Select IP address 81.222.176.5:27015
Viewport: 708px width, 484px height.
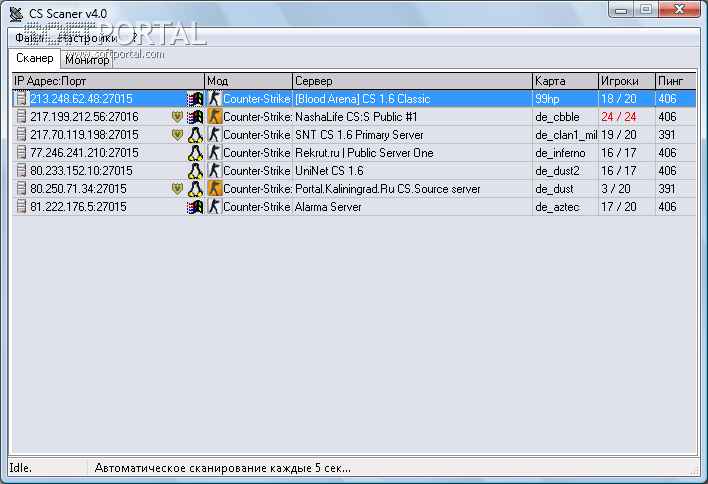tap(79, 207)
